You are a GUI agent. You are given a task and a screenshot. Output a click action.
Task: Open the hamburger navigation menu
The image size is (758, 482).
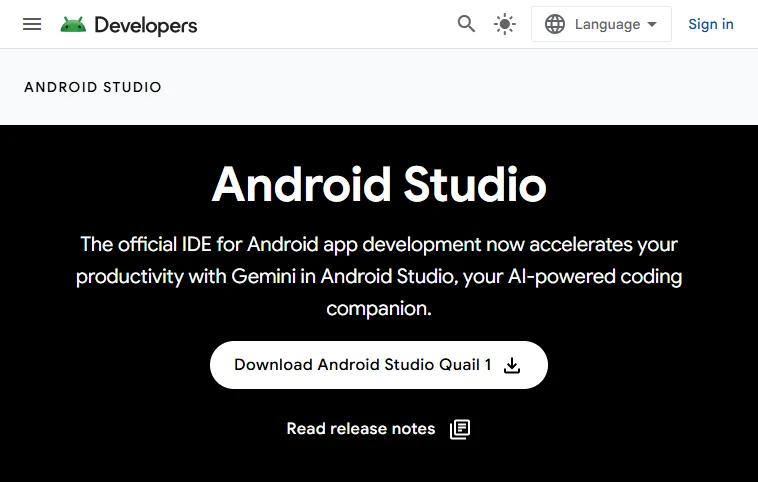(32, 24)
